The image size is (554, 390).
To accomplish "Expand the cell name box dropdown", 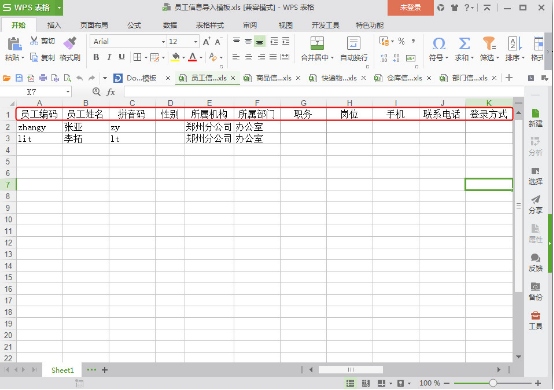I will (67, 92).
